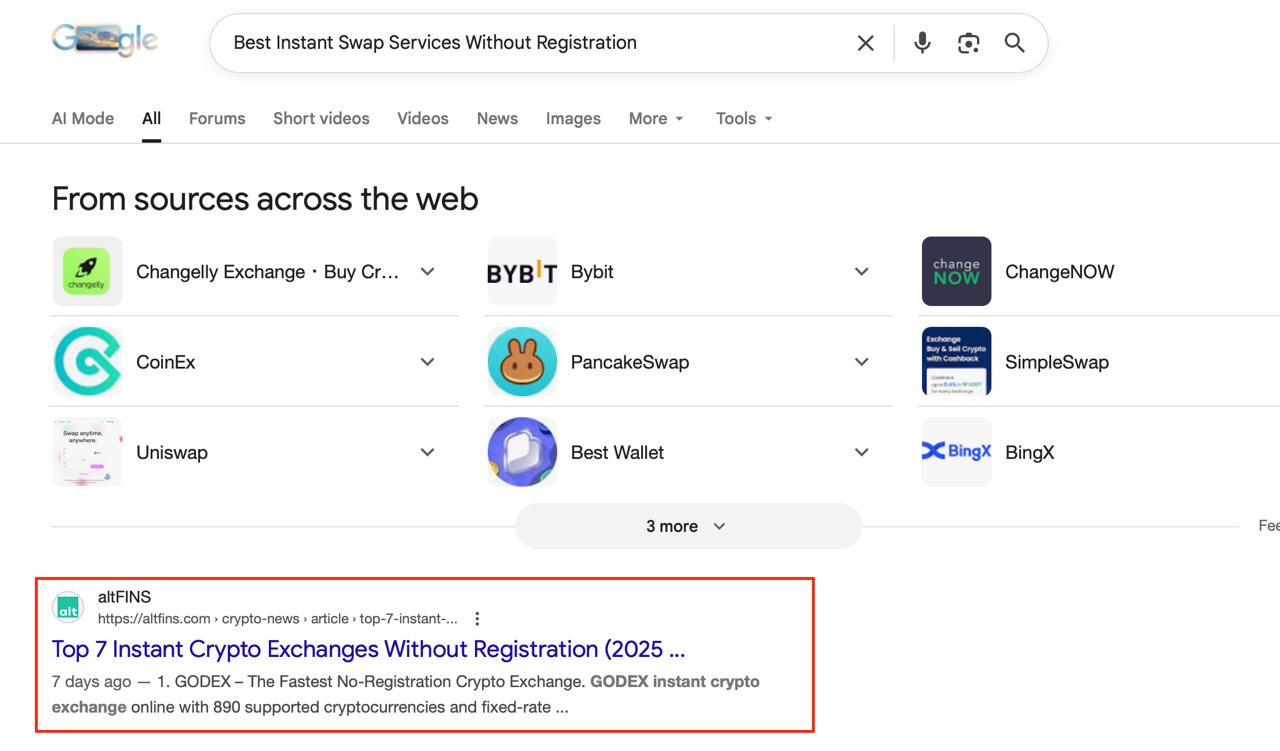Viewport: 1280px width, 751px height.
Task: Click the Google doodle logo
Action: (105, 40)
